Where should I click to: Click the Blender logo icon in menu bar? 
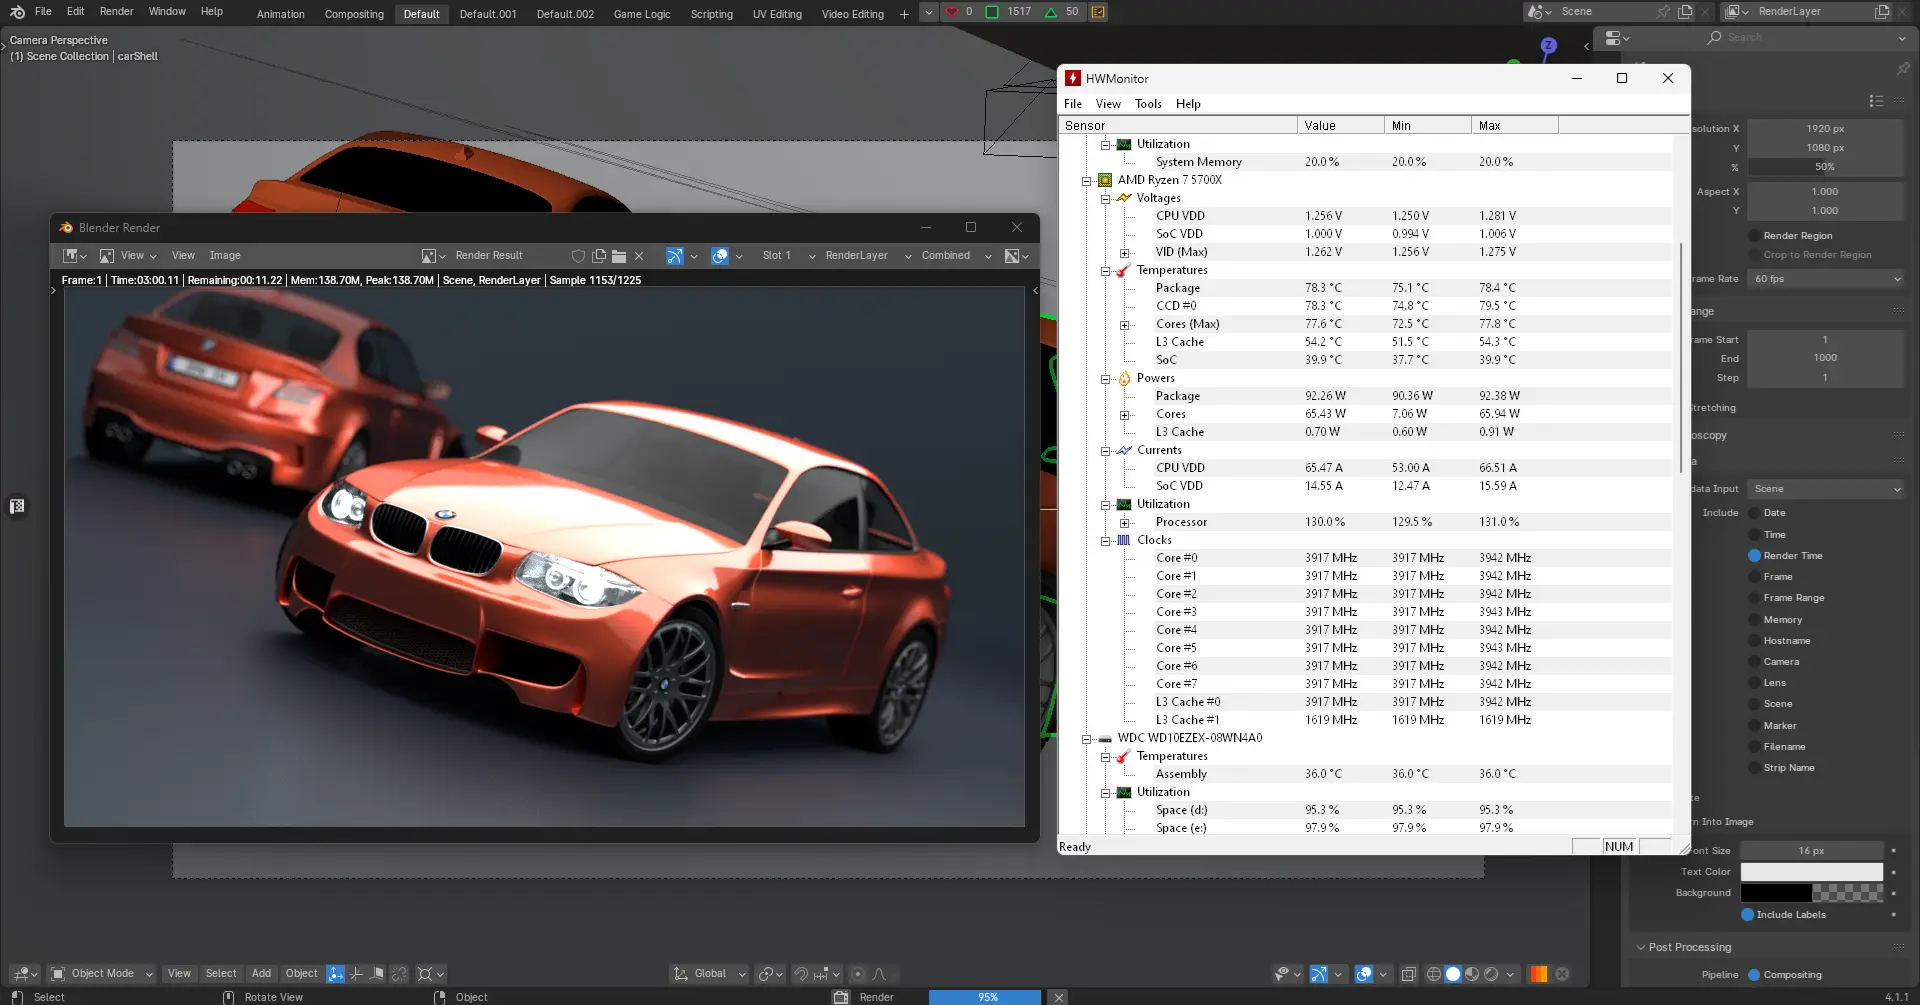tap(17, 12)
